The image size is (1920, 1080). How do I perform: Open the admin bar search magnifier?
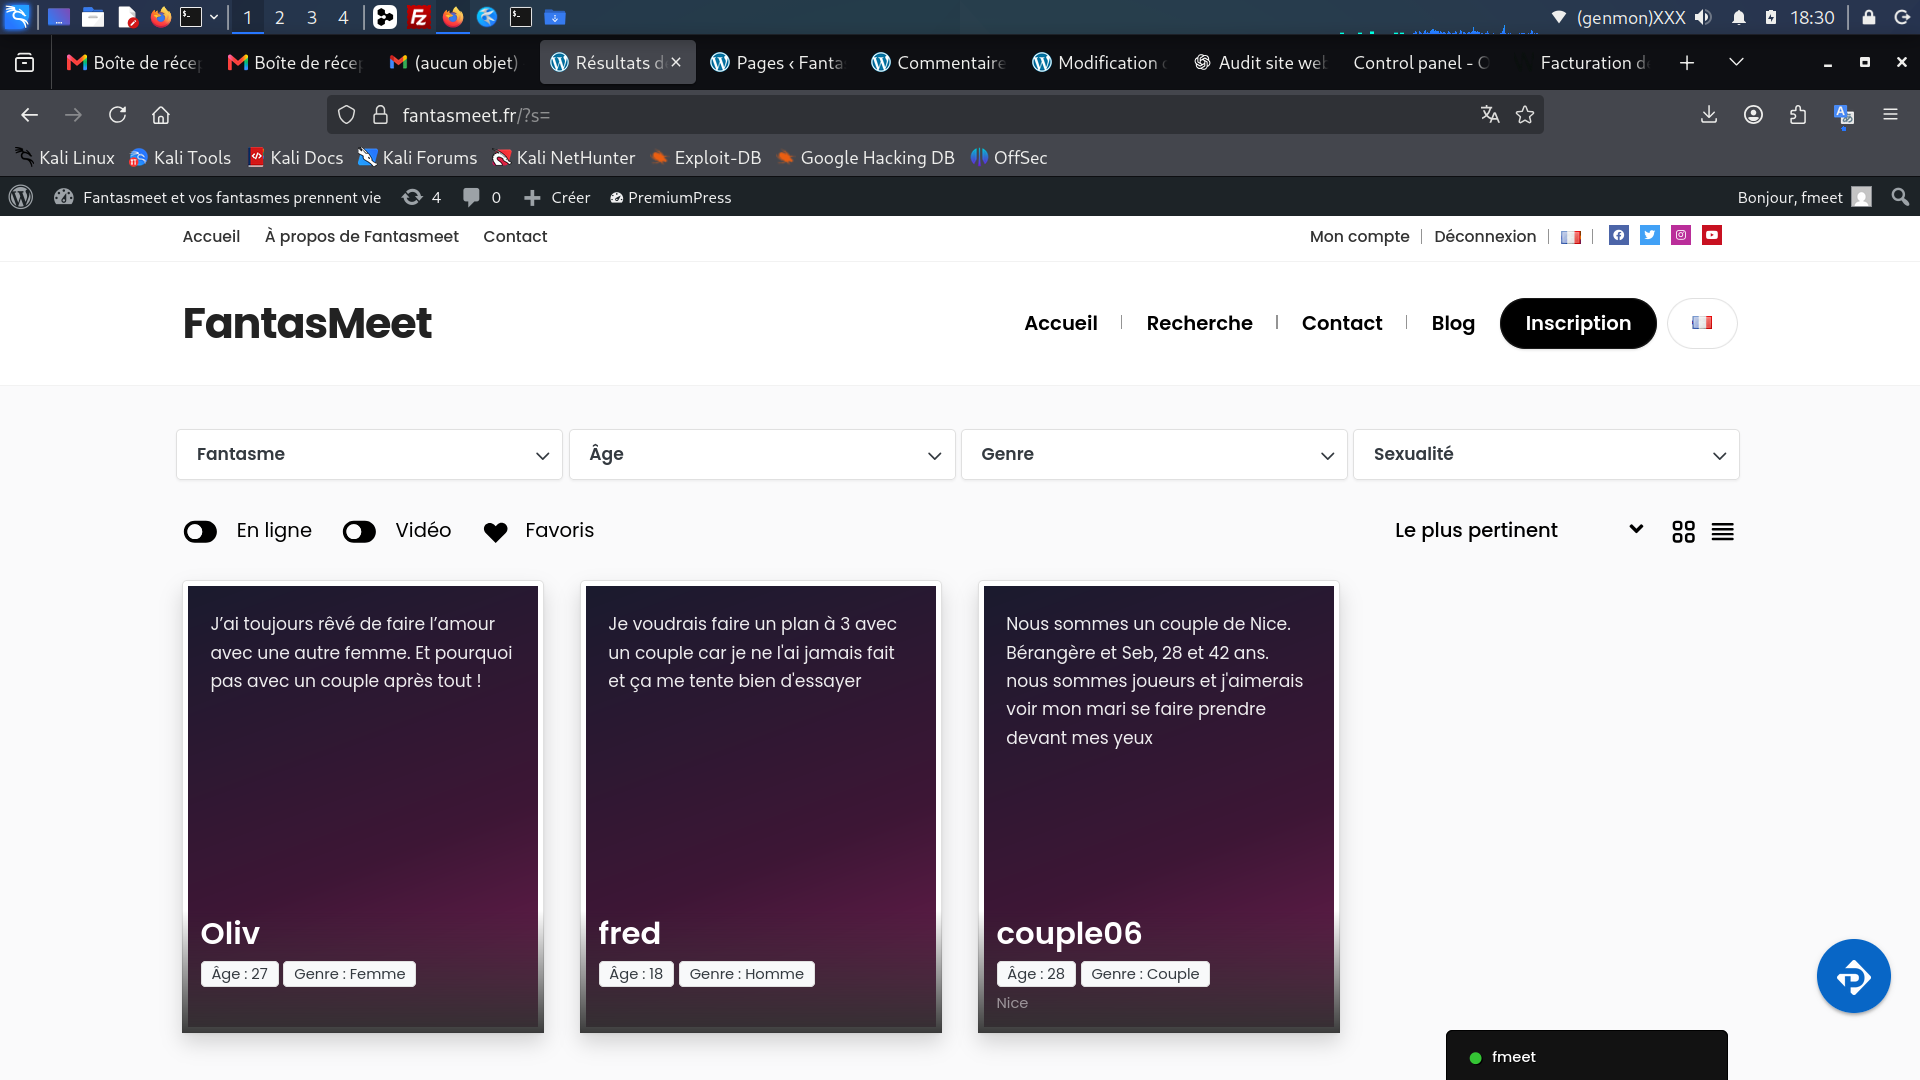click(1900, 197)
